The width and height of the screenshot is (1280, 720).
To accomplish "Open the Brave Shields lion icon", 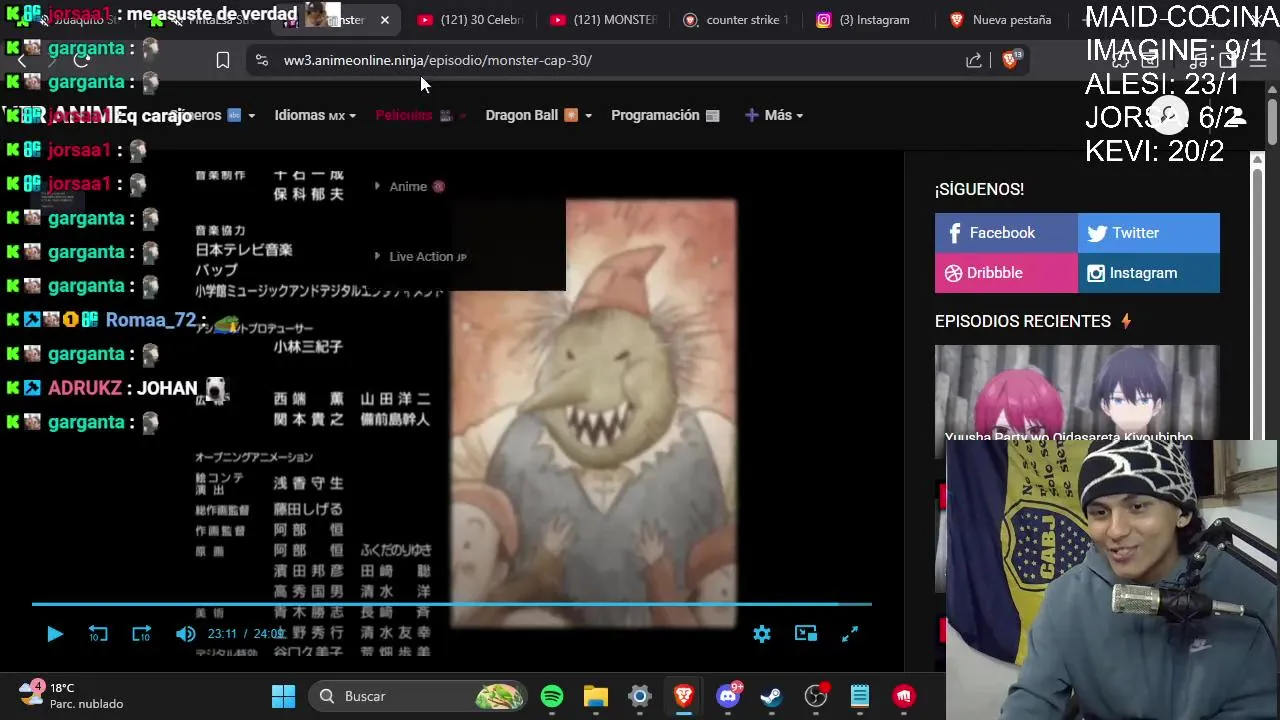I will (x=1010, y=60).
